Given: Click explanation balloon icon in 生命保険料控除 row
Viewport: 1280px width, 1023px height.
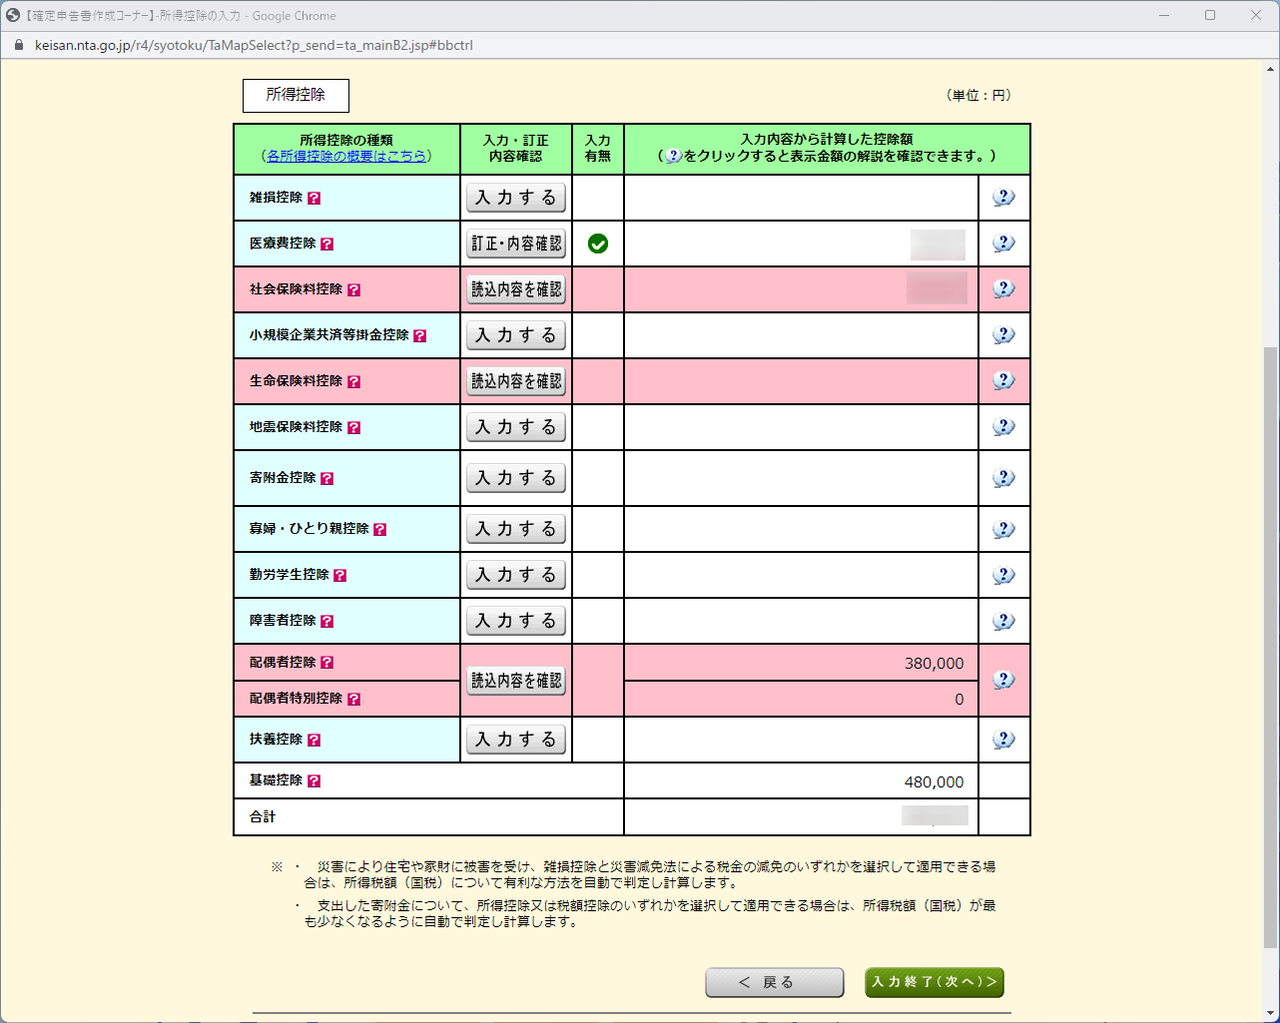Looking at the screenshot, I should click(x=1004, y=382).
